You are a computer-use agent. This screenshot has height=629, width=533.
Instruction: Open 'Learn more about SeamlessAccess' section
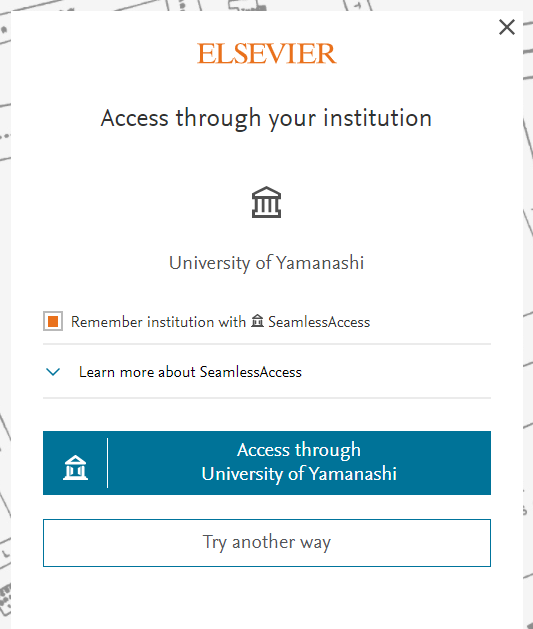click(190, 372)
